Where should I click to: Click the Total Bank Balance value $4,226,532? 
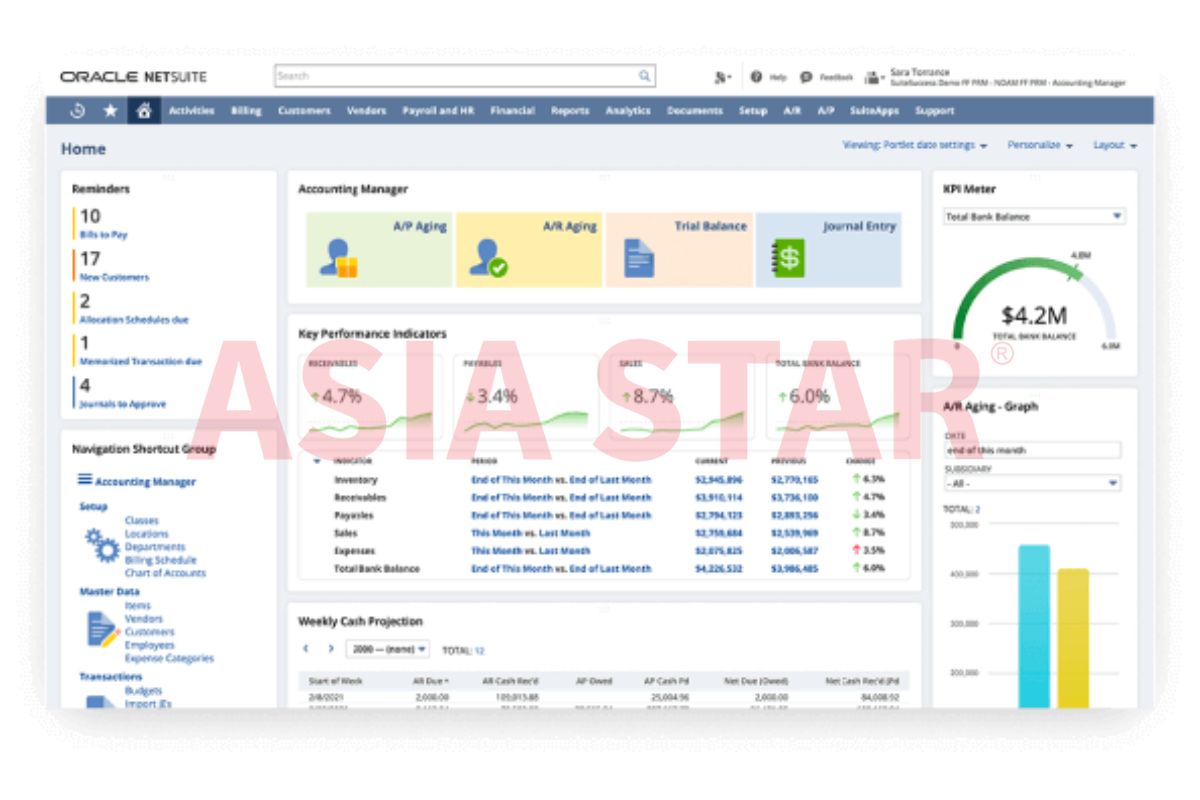[x=719, y=568]
